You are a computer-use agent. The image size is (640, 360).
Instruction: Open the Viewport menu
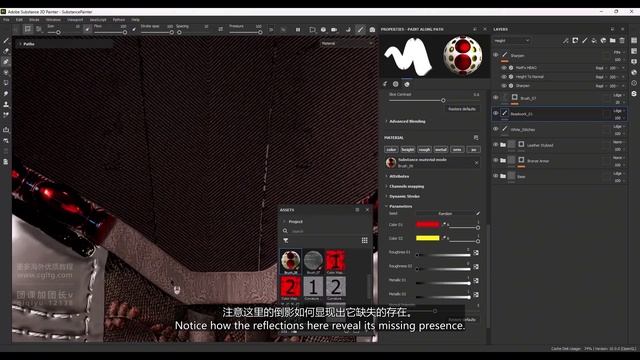click(75, 20)
